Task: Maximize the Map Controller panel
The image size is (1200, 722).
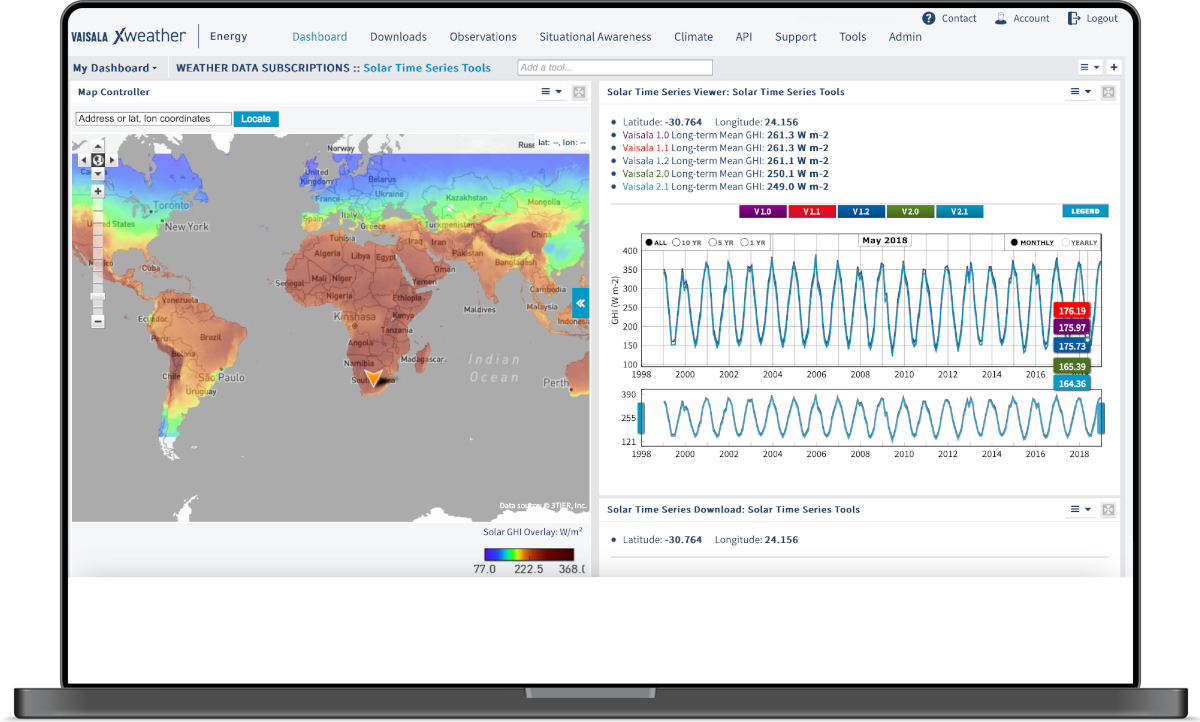Action: click(579, 92)
